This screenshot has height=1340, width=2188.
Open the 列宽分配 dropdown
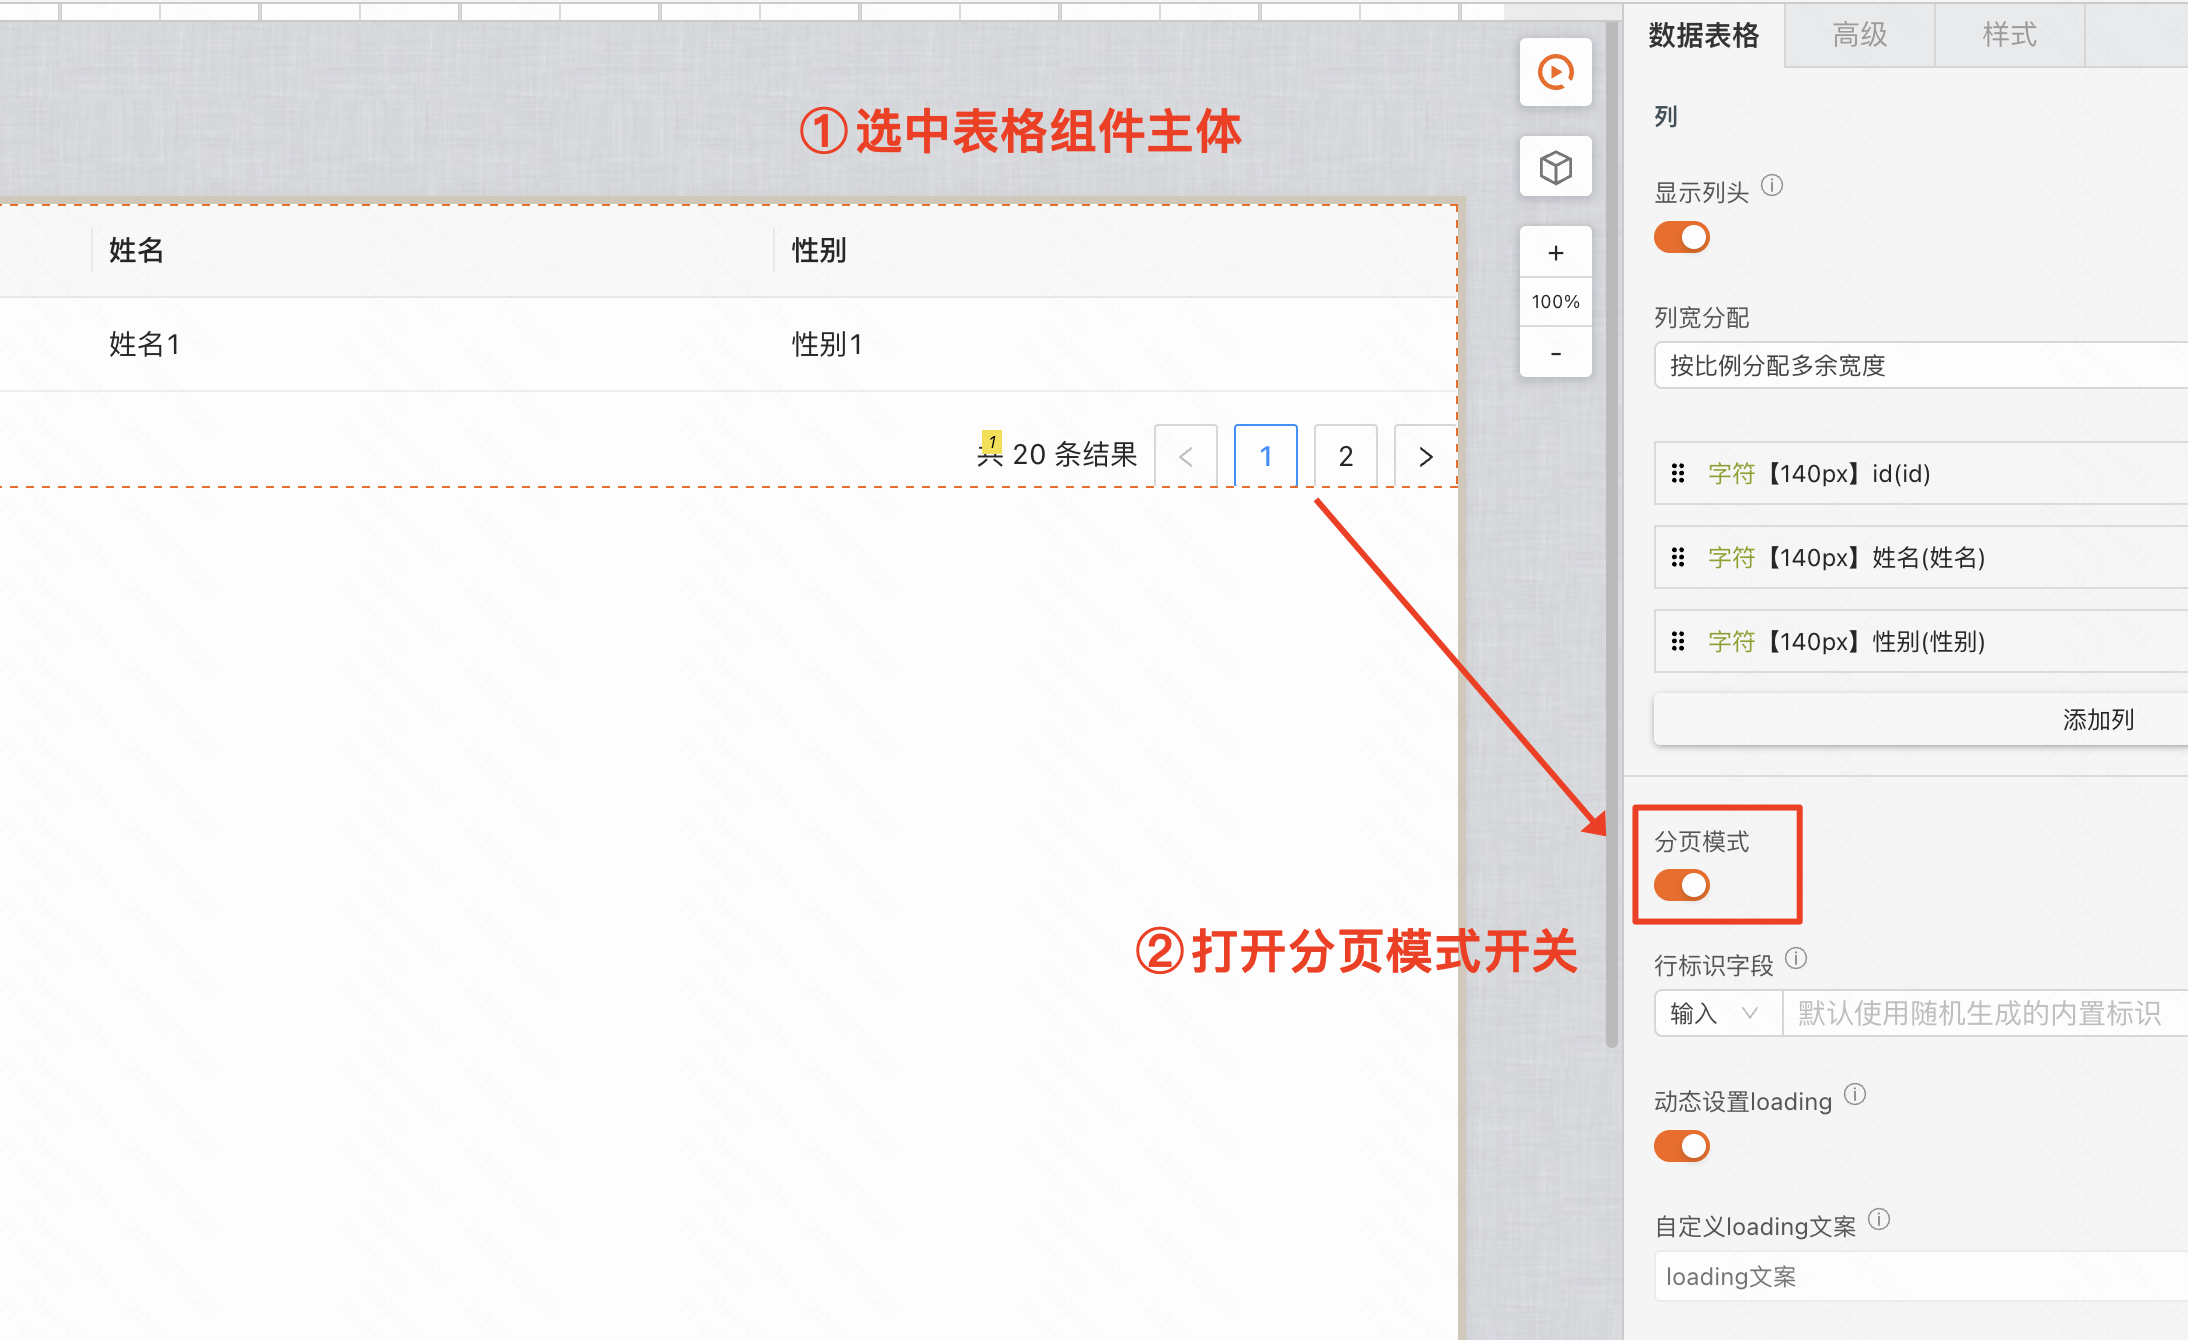tap(1920, 366)
